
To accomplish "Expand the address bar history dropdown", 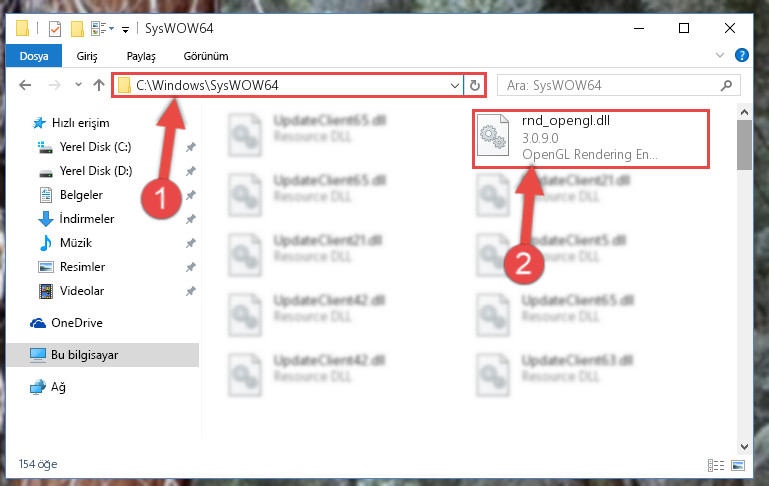I will point(455,85).
